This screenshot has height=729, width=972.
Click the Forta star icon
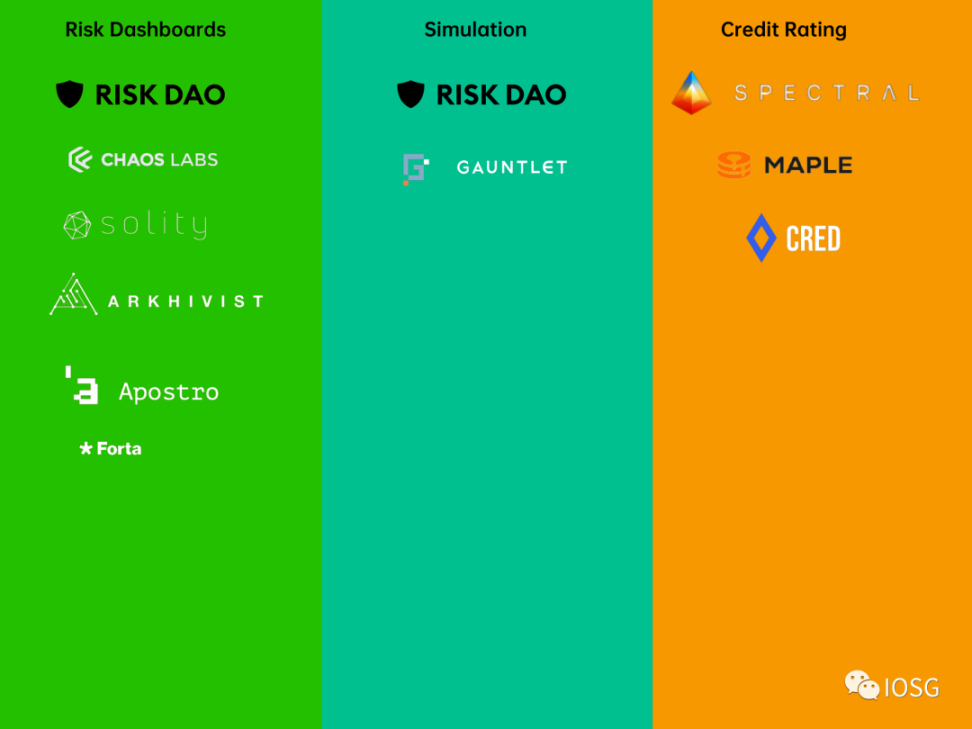(86, 448)
